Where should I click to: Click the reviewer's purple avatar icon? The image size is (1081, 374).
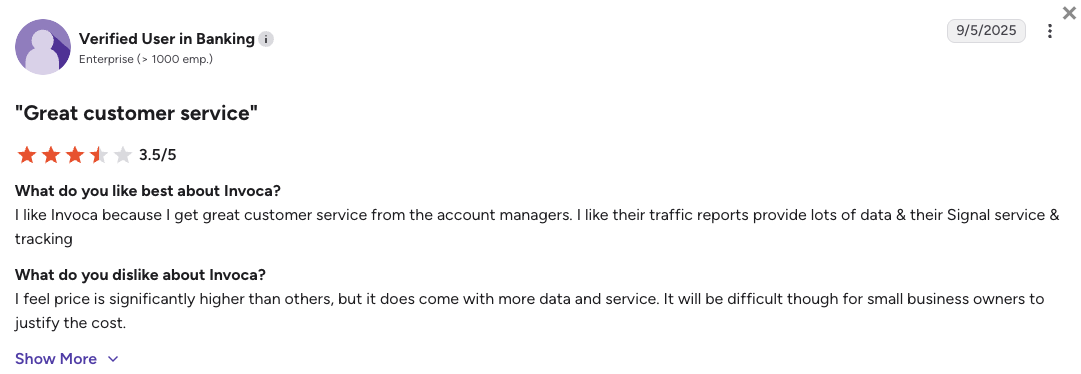click(43, 47)
